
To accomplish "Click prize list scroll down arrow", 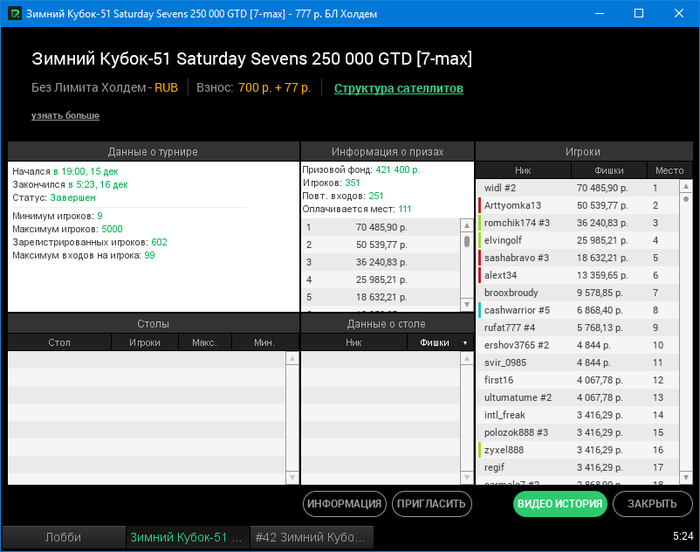I will point(467,305).
